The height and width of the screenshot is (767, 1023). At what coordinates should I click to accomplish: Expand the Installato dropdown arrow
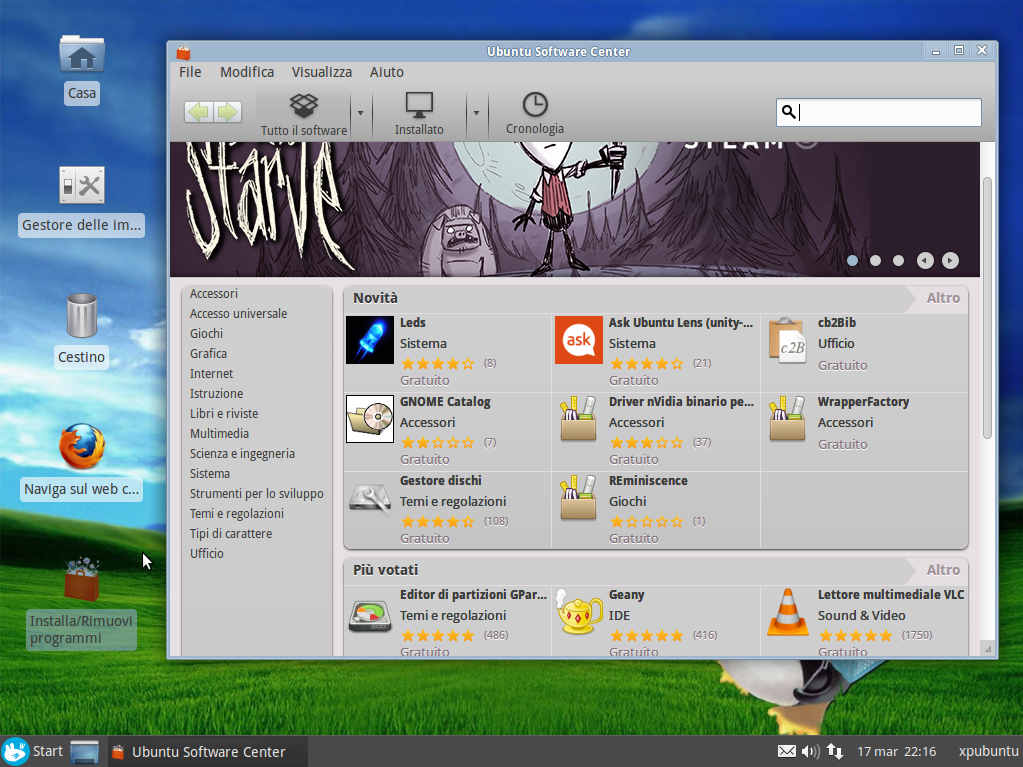click(x=476, y=113)
